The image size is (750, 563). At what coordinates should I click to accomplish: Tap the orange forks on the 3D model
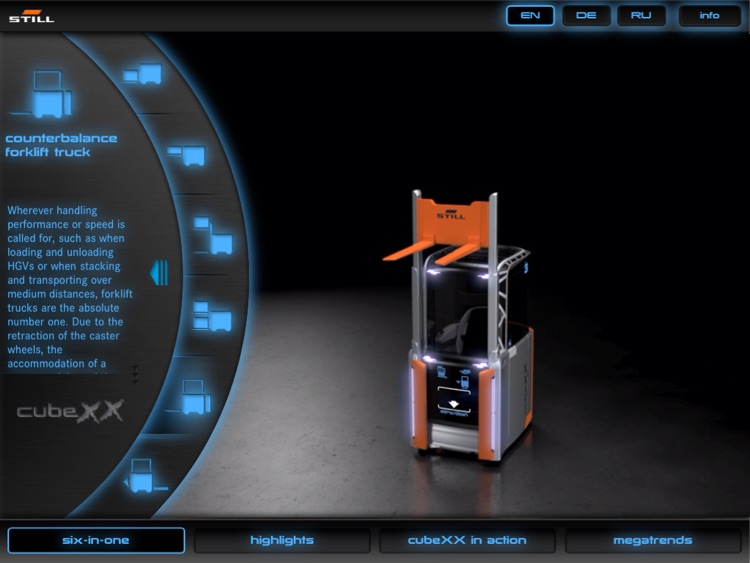pyautogui.click(x=433, y=253)
